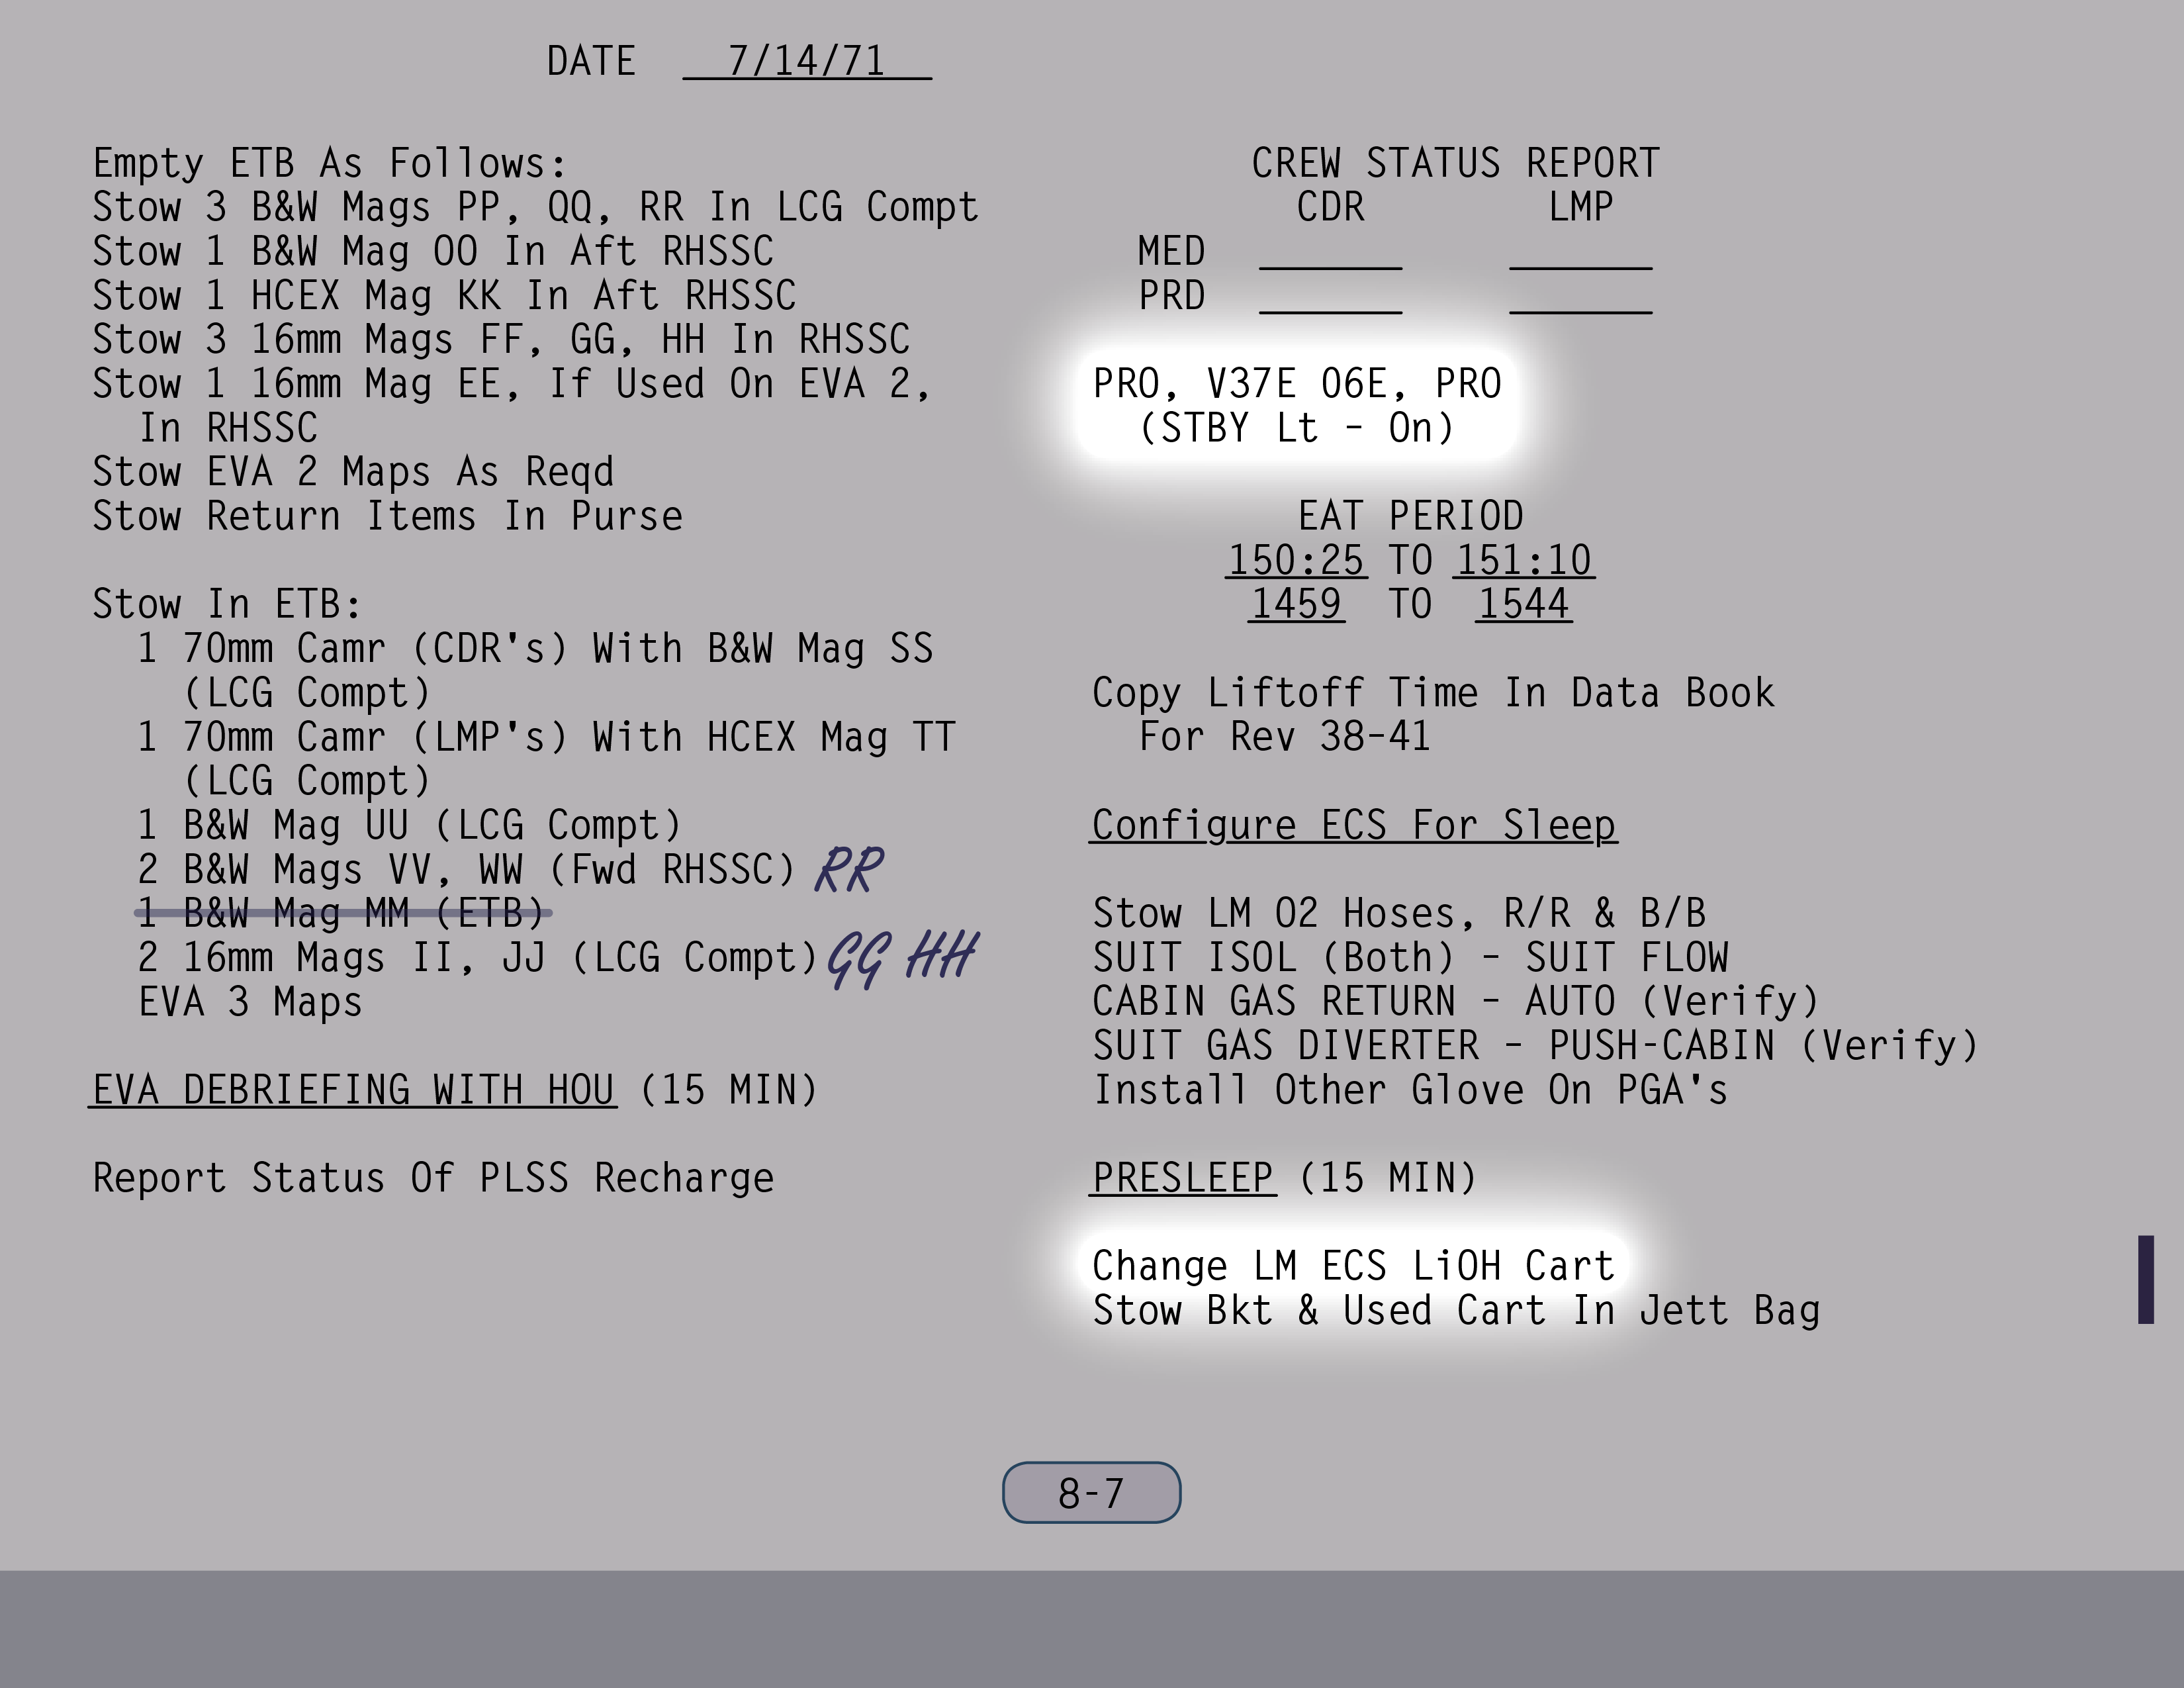Click the Change LM ECS LiOH Cart line
The image size is (2184, 1688).
(1353, 1266)
